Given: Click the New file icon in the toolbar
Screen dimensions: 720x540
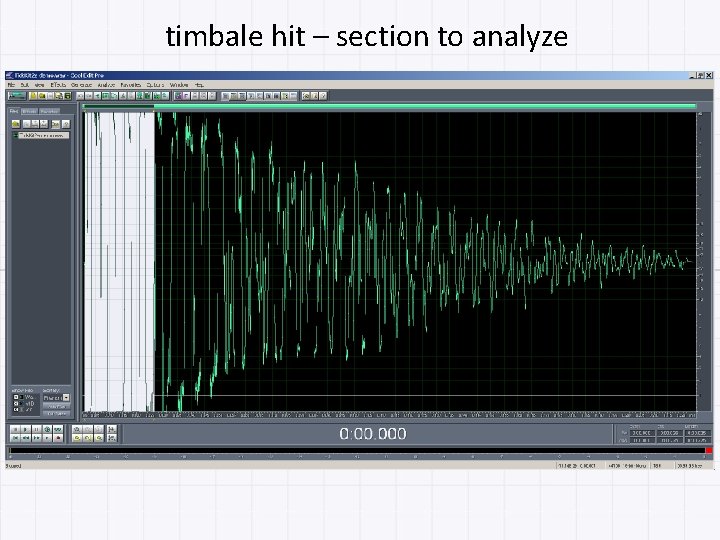Looking at the screenshot, I should [33, 96].
